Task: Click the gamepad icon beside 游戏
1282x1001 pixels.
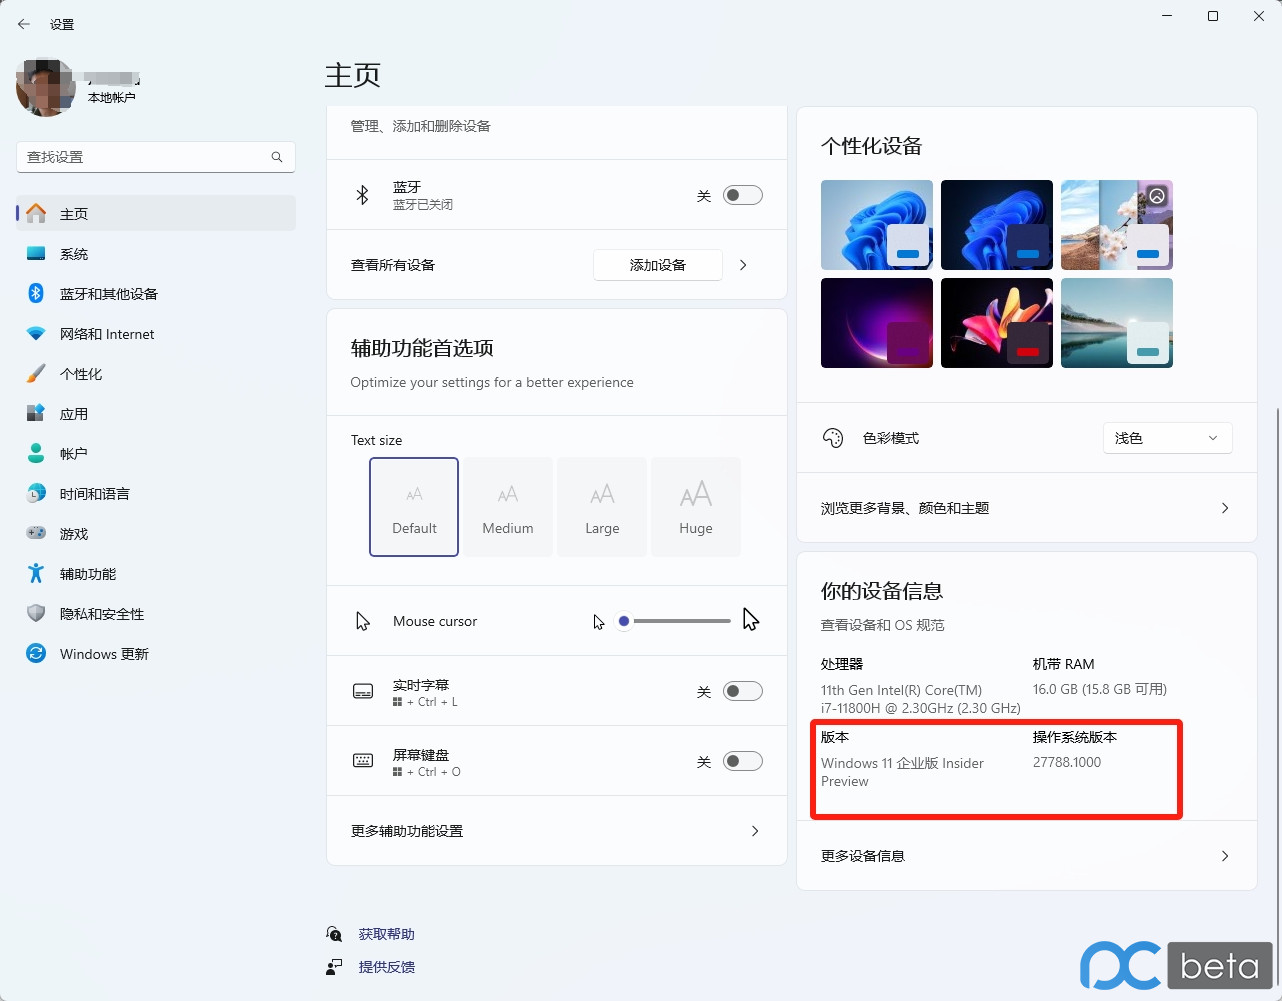Action: (x=36, y=534)
